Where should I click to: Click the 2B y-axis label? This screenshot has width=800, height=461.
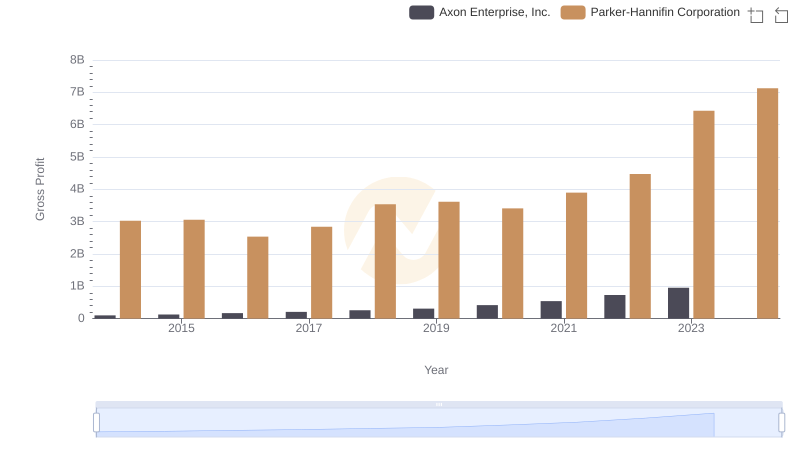tap(77, 253)
